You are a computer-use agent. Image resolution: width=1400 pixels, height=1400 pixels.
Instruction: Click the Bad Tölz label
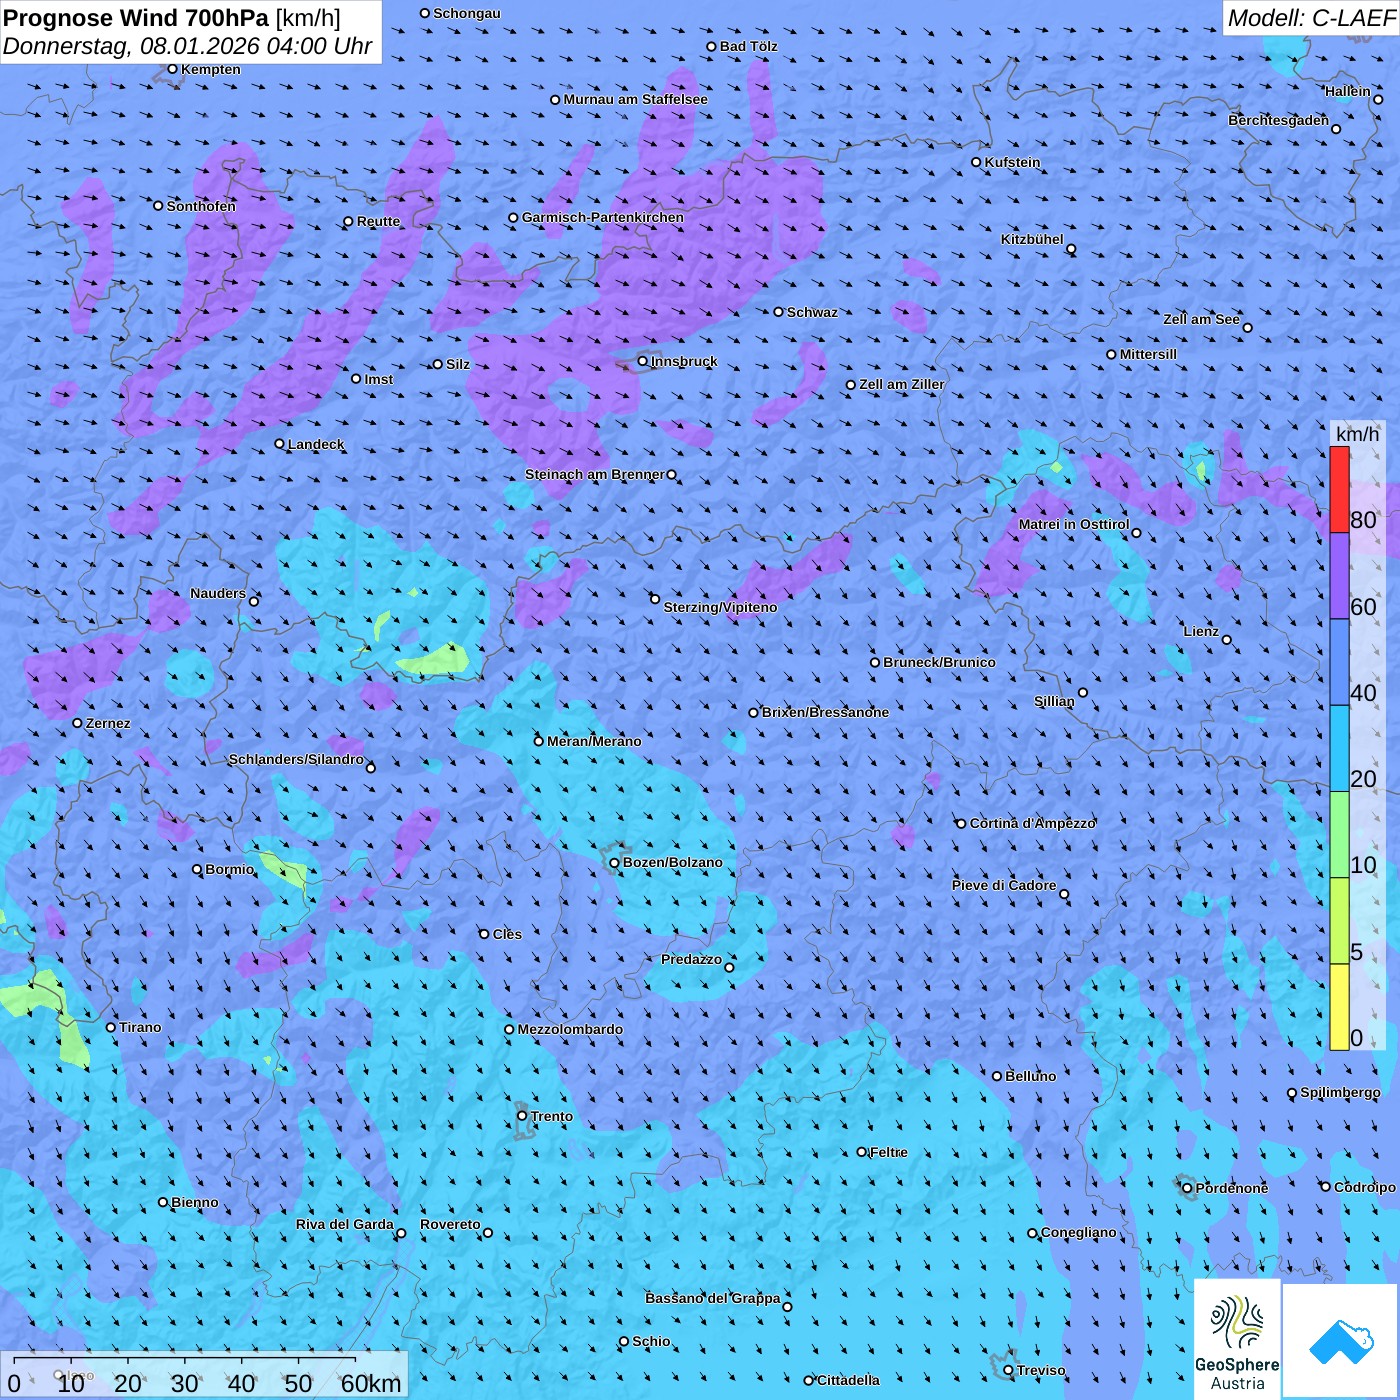click(x=749, y=46)
